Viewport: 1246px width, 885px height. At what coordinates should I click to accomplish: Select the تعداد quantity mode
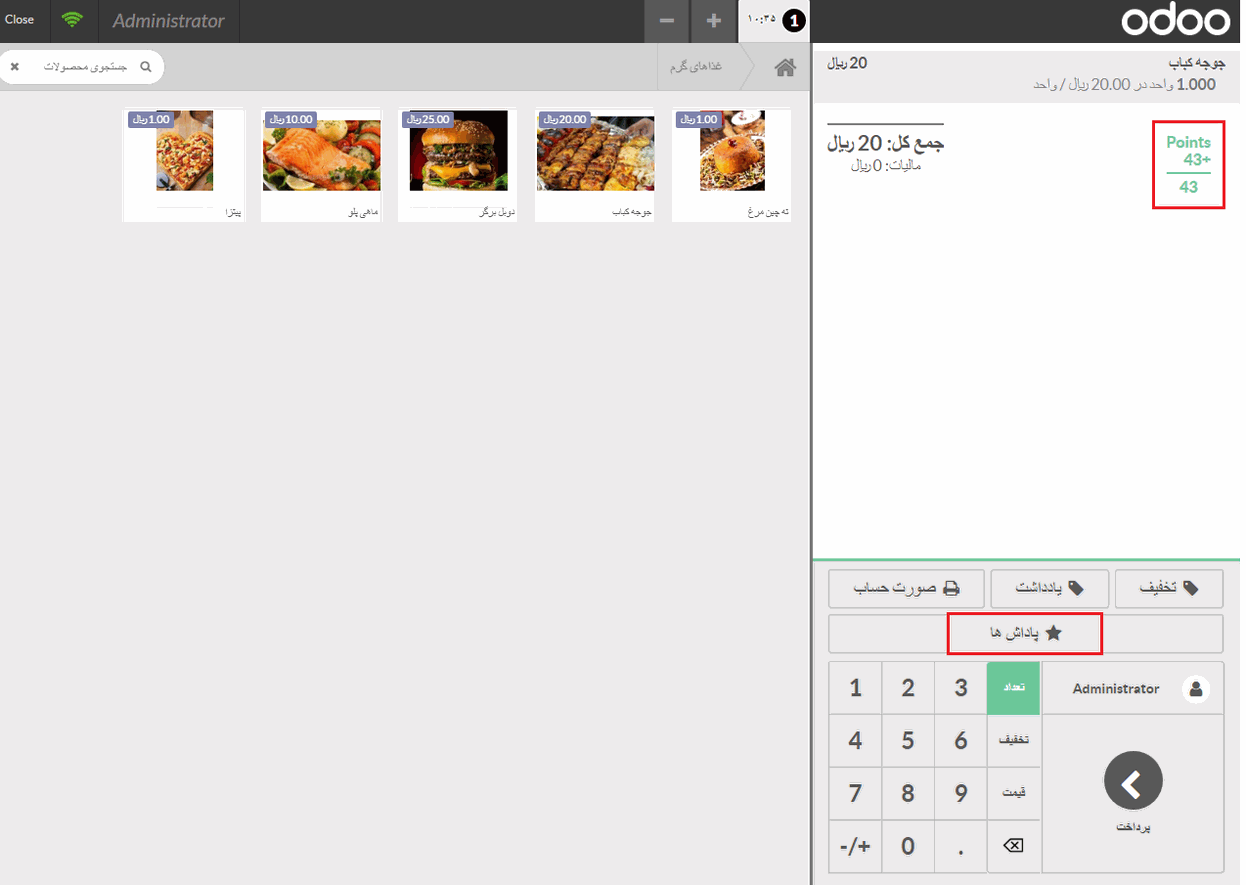(x=1013, y=688)
